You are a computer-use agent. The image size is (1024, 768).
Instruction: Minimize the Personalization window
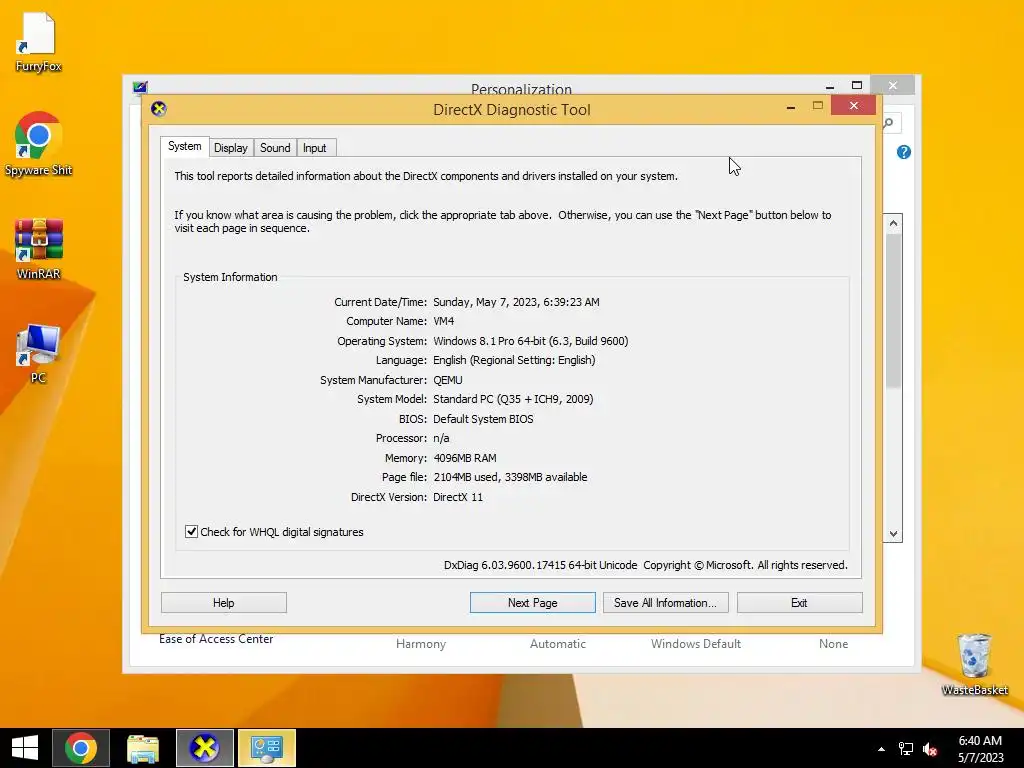coord(829,86)
